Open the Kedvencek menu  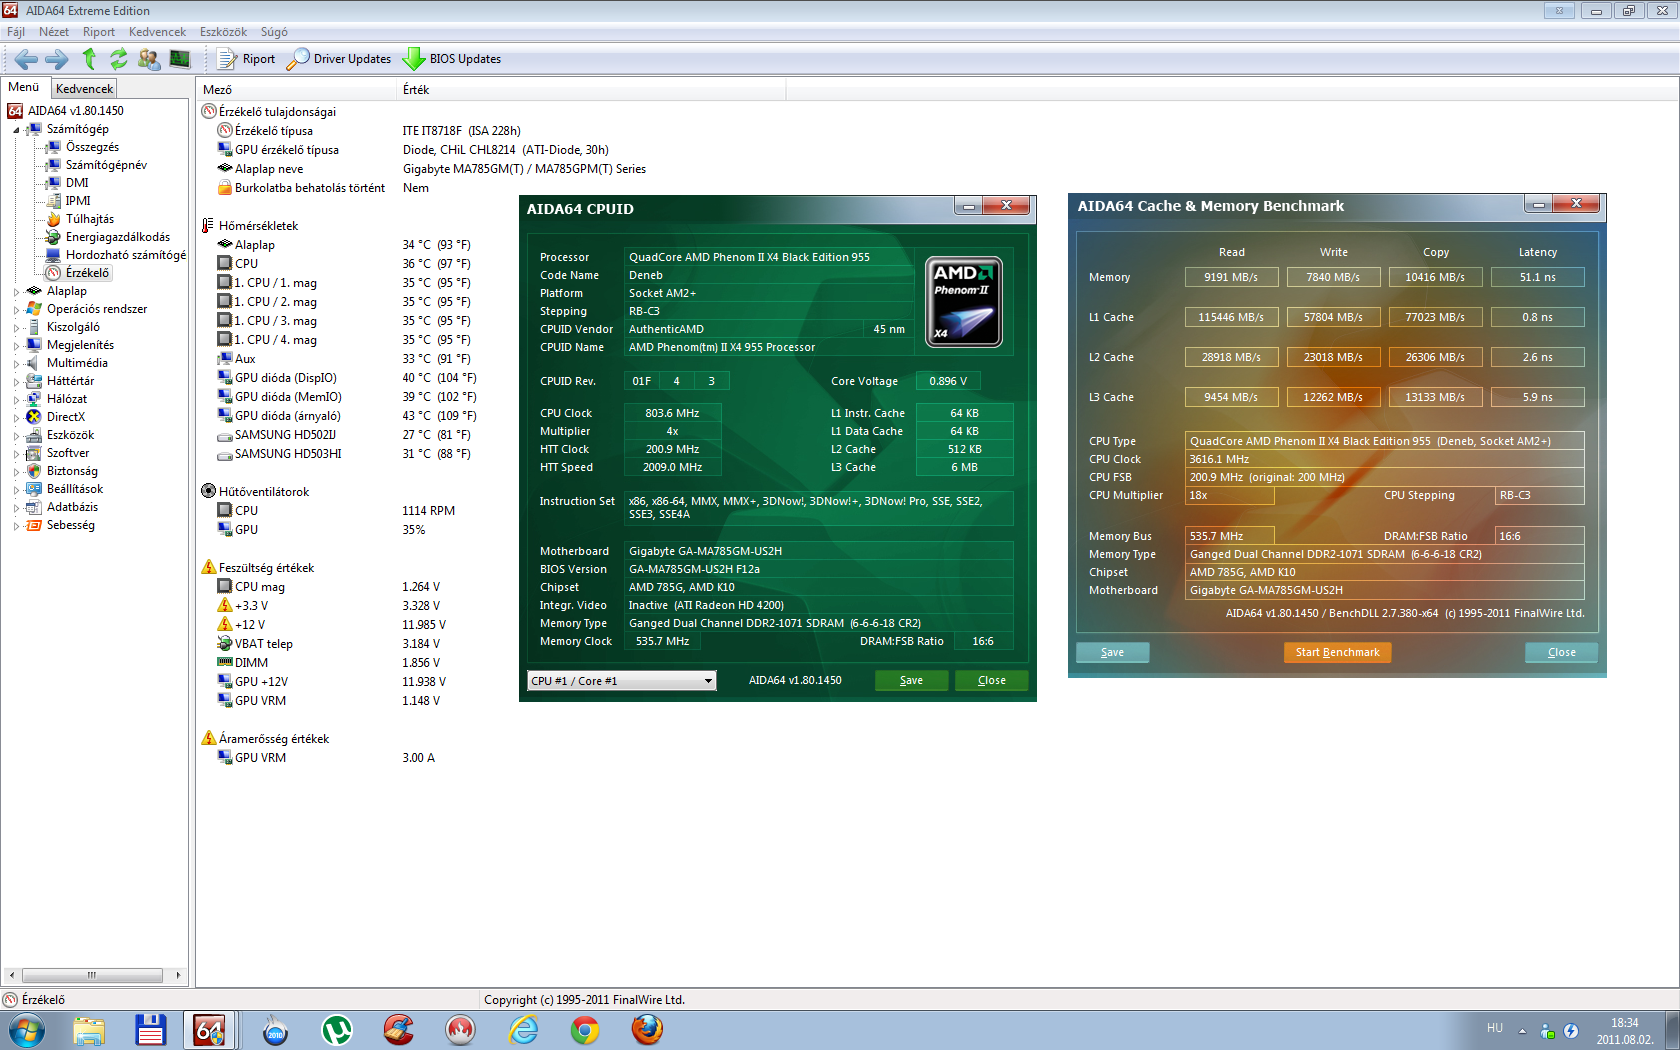[x=157, y=32]
